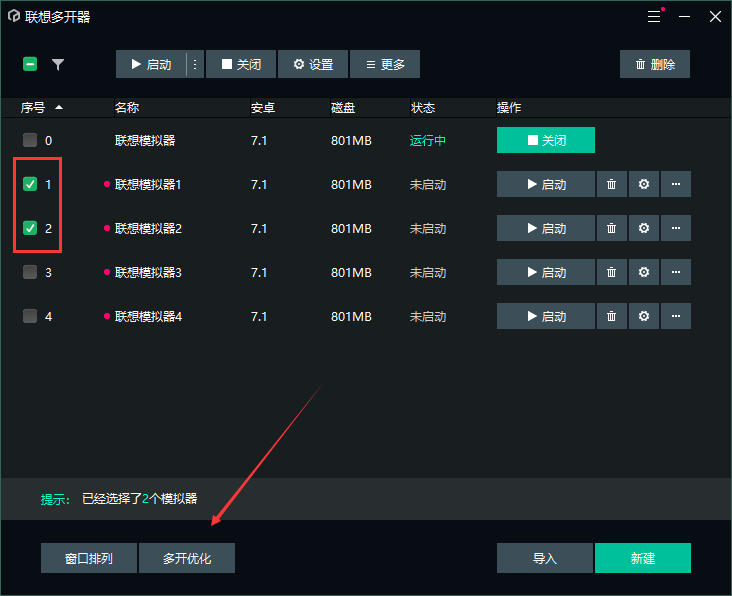Screen dimensions: 732x596
Task: Show more options for 联想模拟器3
Action: pos(676,272)
